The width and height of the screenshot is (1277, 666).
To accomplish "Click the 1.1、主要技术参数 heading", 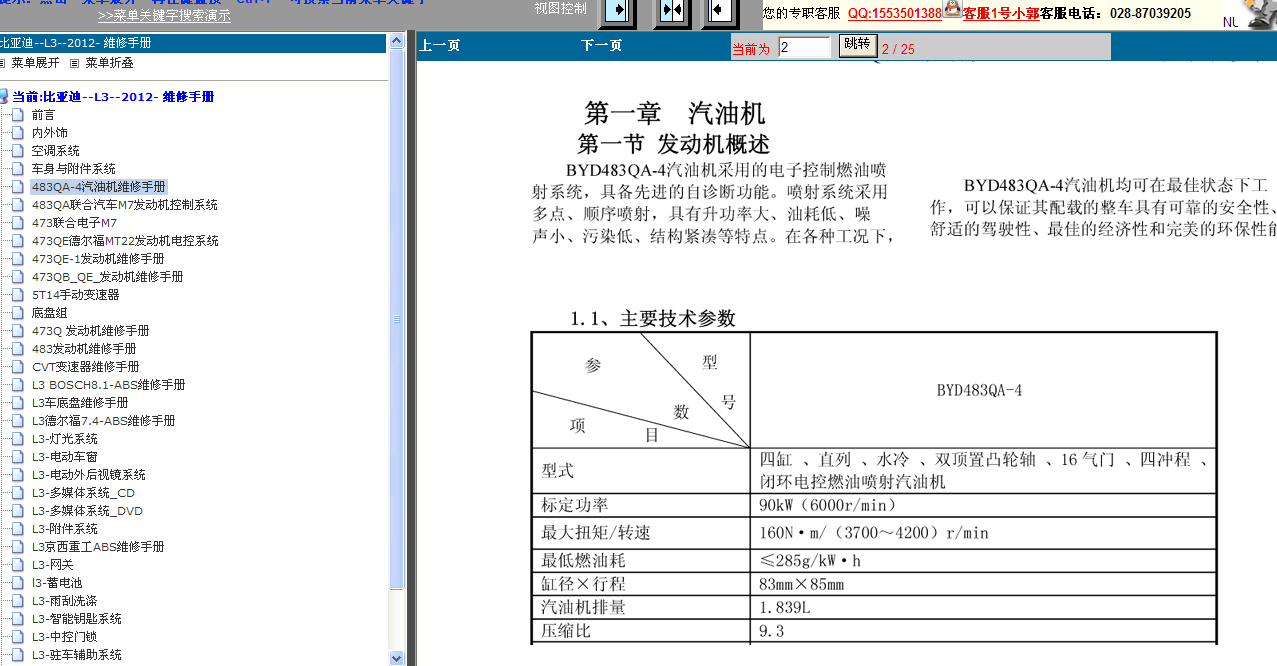I will (x=653, y=319).
